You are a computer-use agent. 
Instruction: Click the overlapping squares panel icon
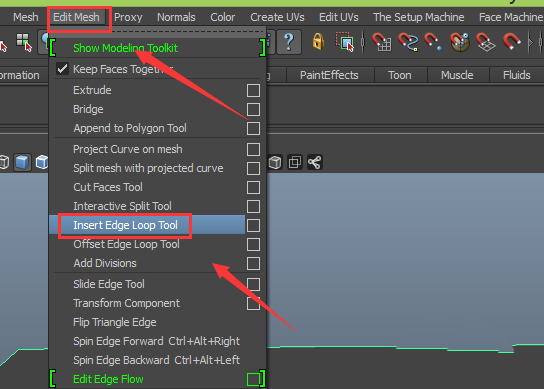(295, 162)
